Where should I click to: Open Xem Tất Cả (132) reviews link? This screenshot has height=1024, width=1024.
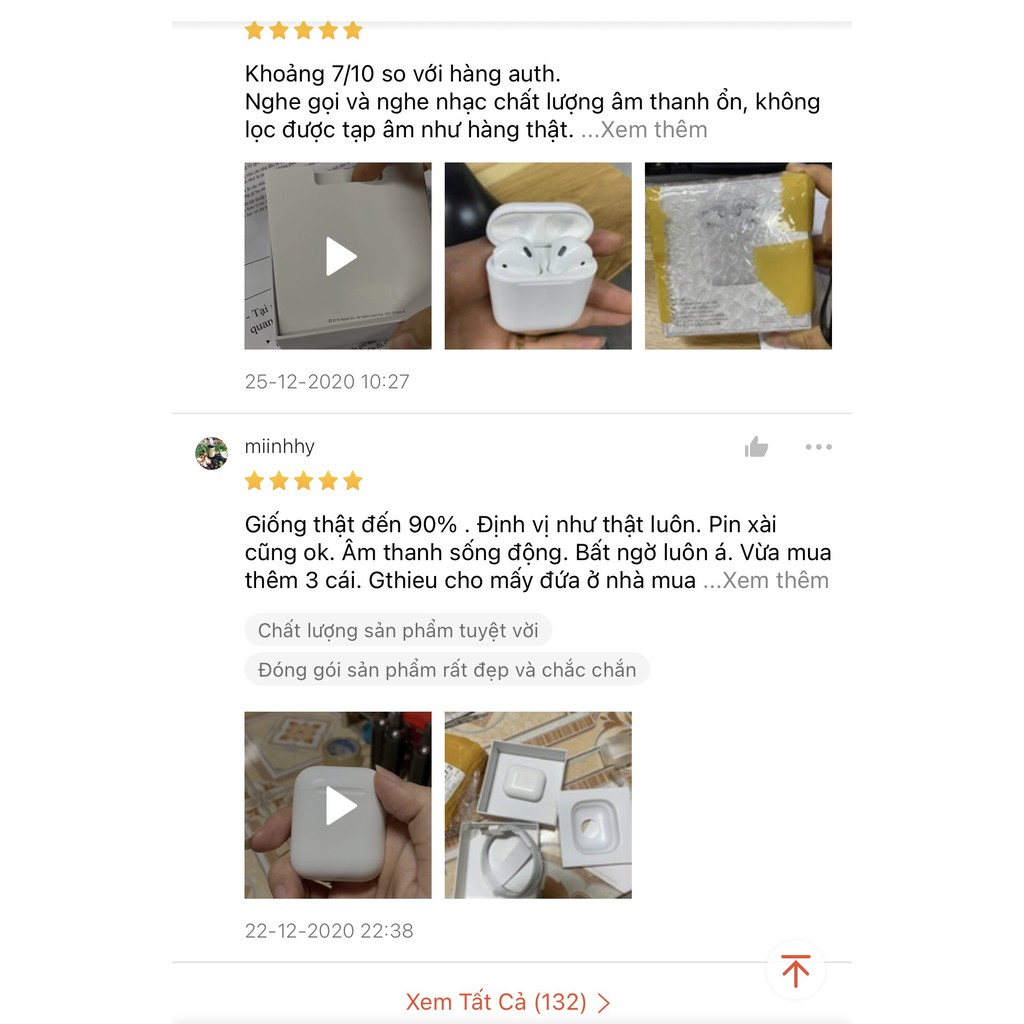tap(508, 1002)
